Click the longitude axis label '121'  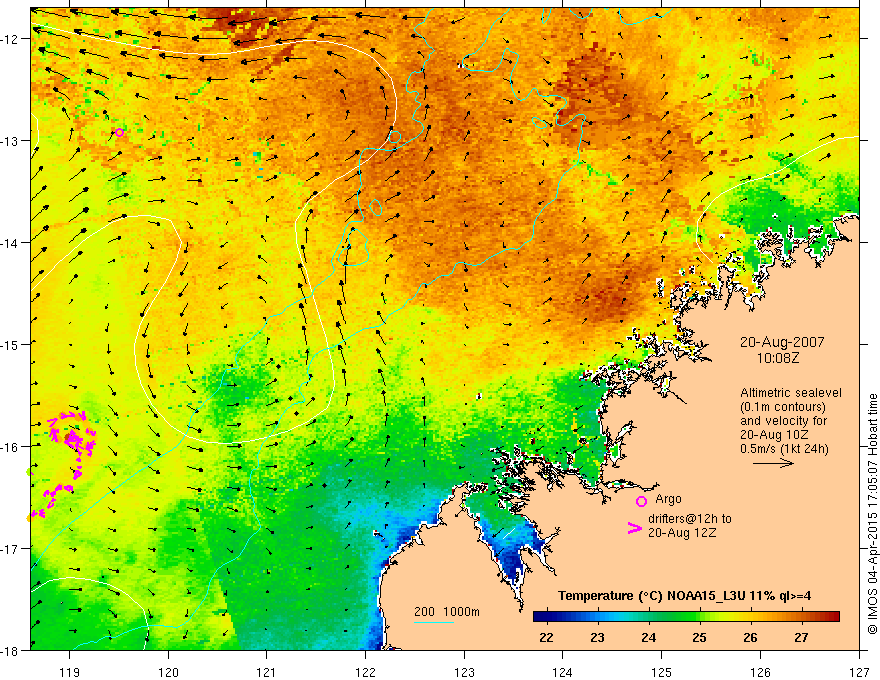click(267, 672)
